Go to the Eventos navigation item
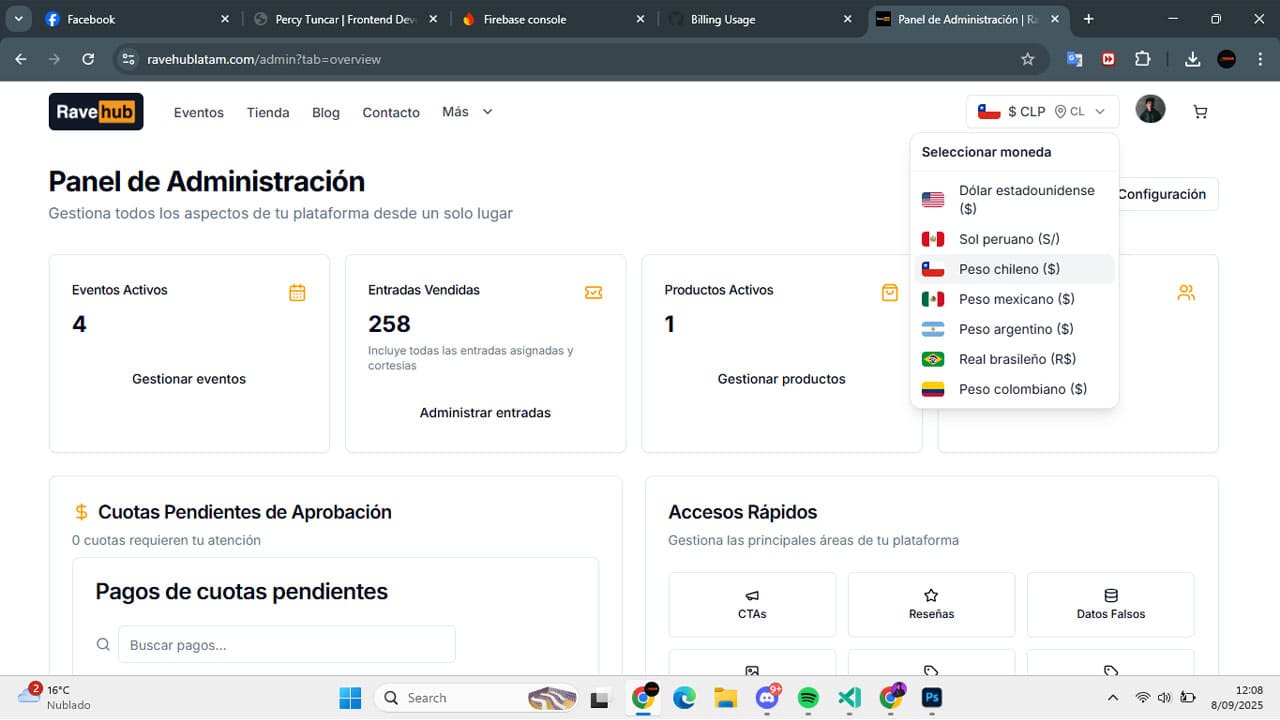 198,112
